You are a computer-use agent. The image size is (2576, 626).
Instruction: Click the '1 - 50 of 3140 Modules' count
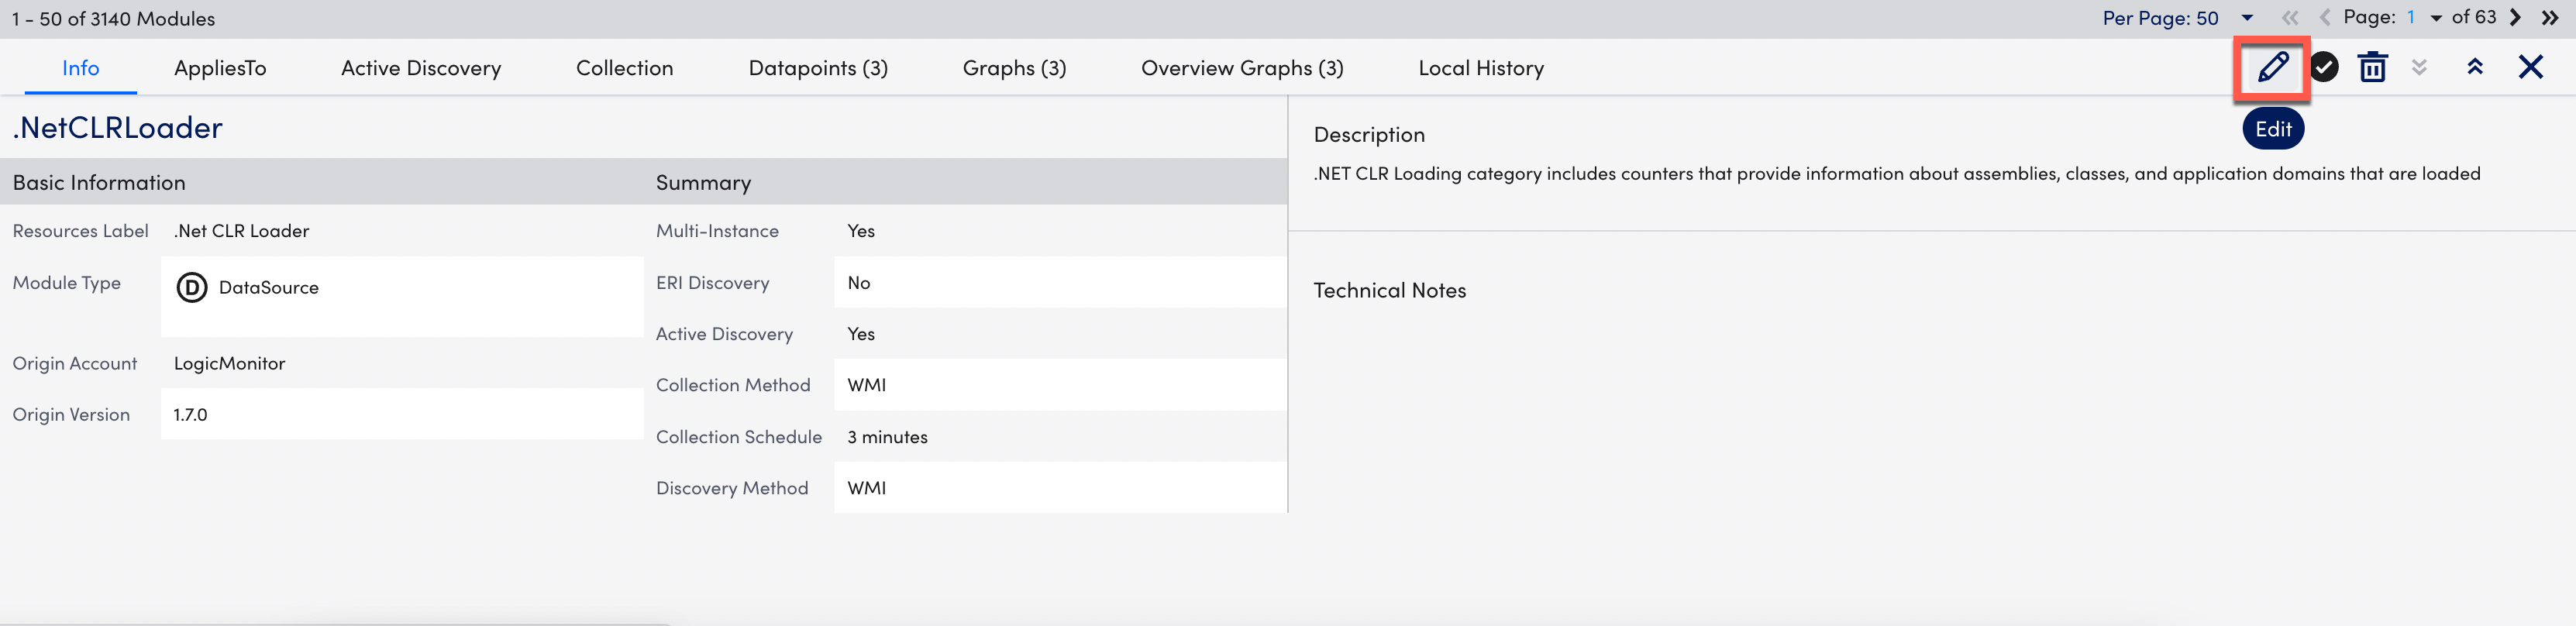point(113,19)
